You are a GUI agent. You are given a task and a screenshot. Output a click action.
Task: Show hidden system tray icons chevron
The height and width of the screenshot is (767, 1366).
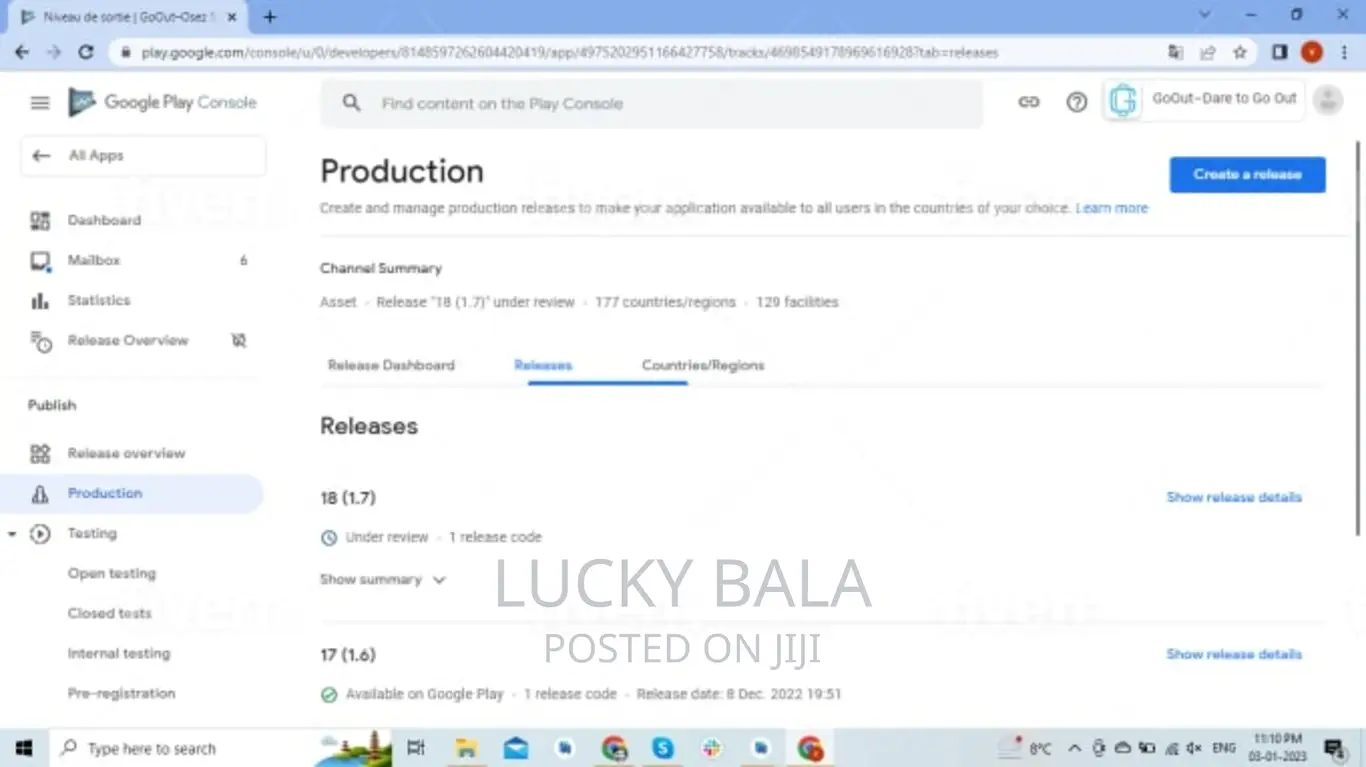point(1075,748)
